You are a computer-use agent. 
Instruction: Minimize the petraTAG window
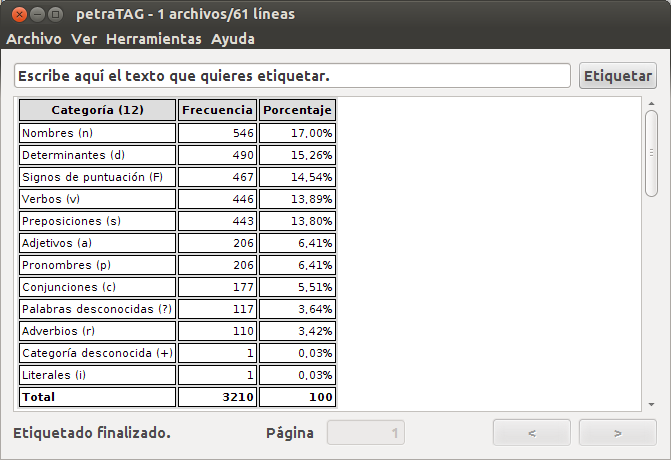pyautogui.click(x=36, y=14)
